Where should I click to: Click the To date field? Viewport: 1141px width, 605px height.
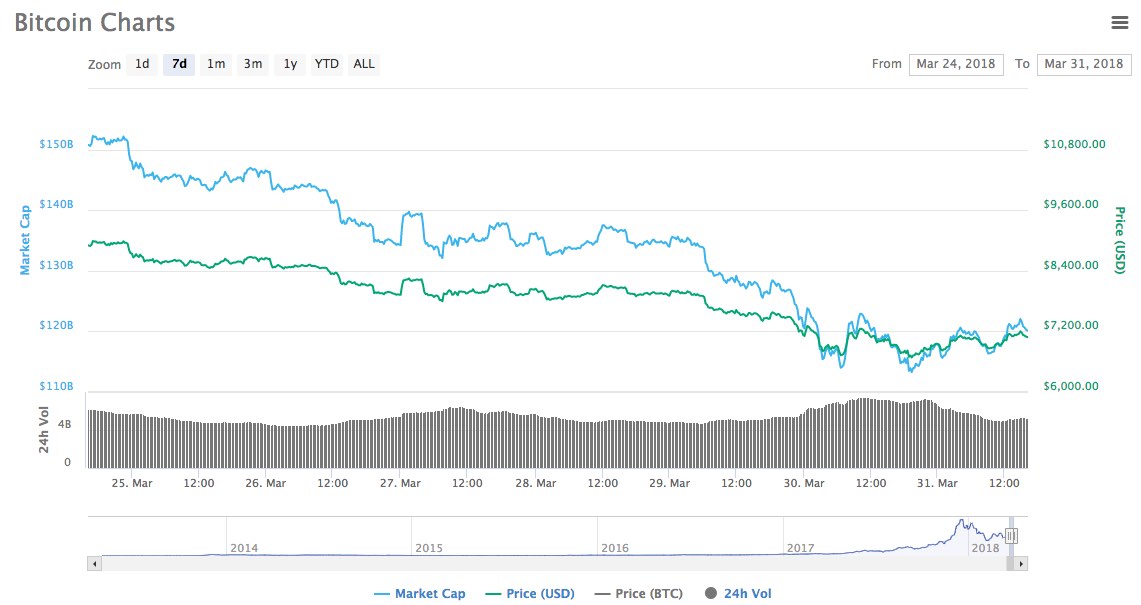[1084, 64]
